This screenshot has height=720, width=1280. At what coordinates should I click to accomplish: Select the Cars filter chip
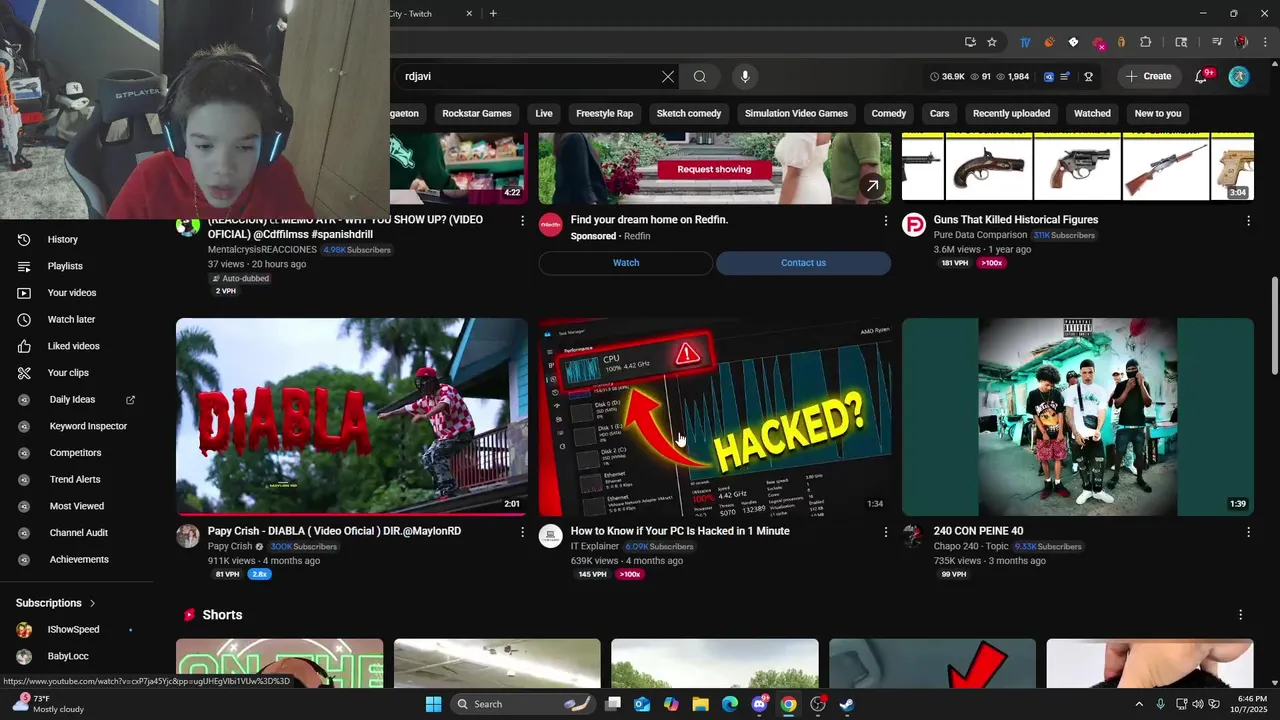coord(939,113)
